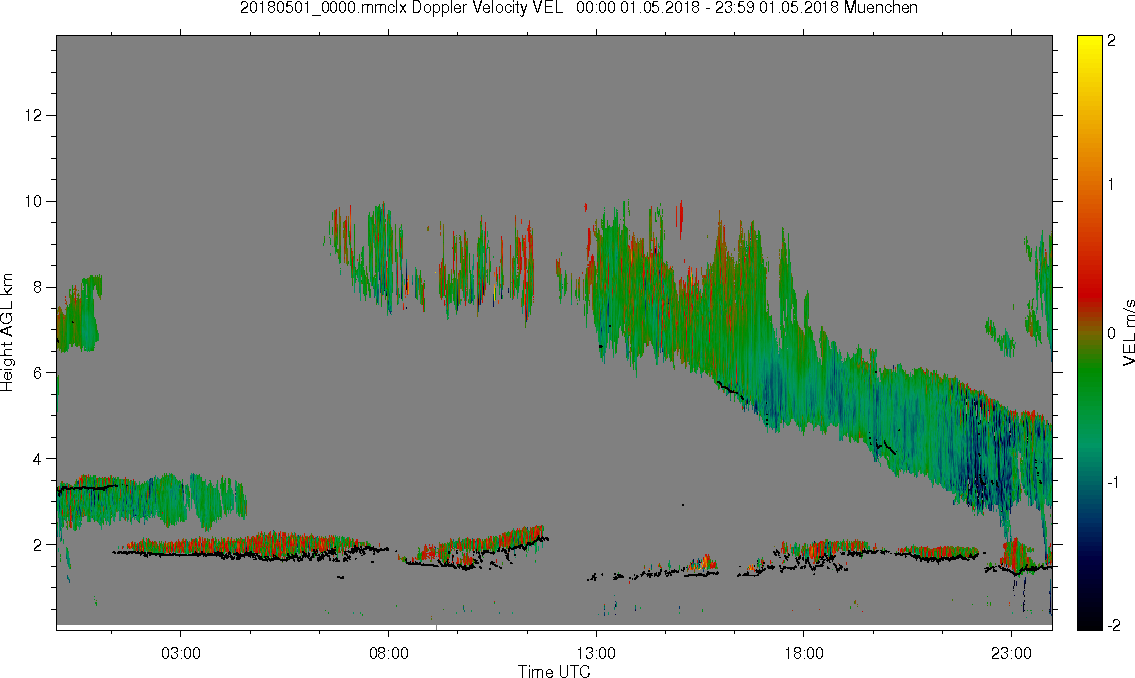Screen dimensions: 1135x678
Task: Click the colorbar value -1 label
Action: click(1113, 482)
